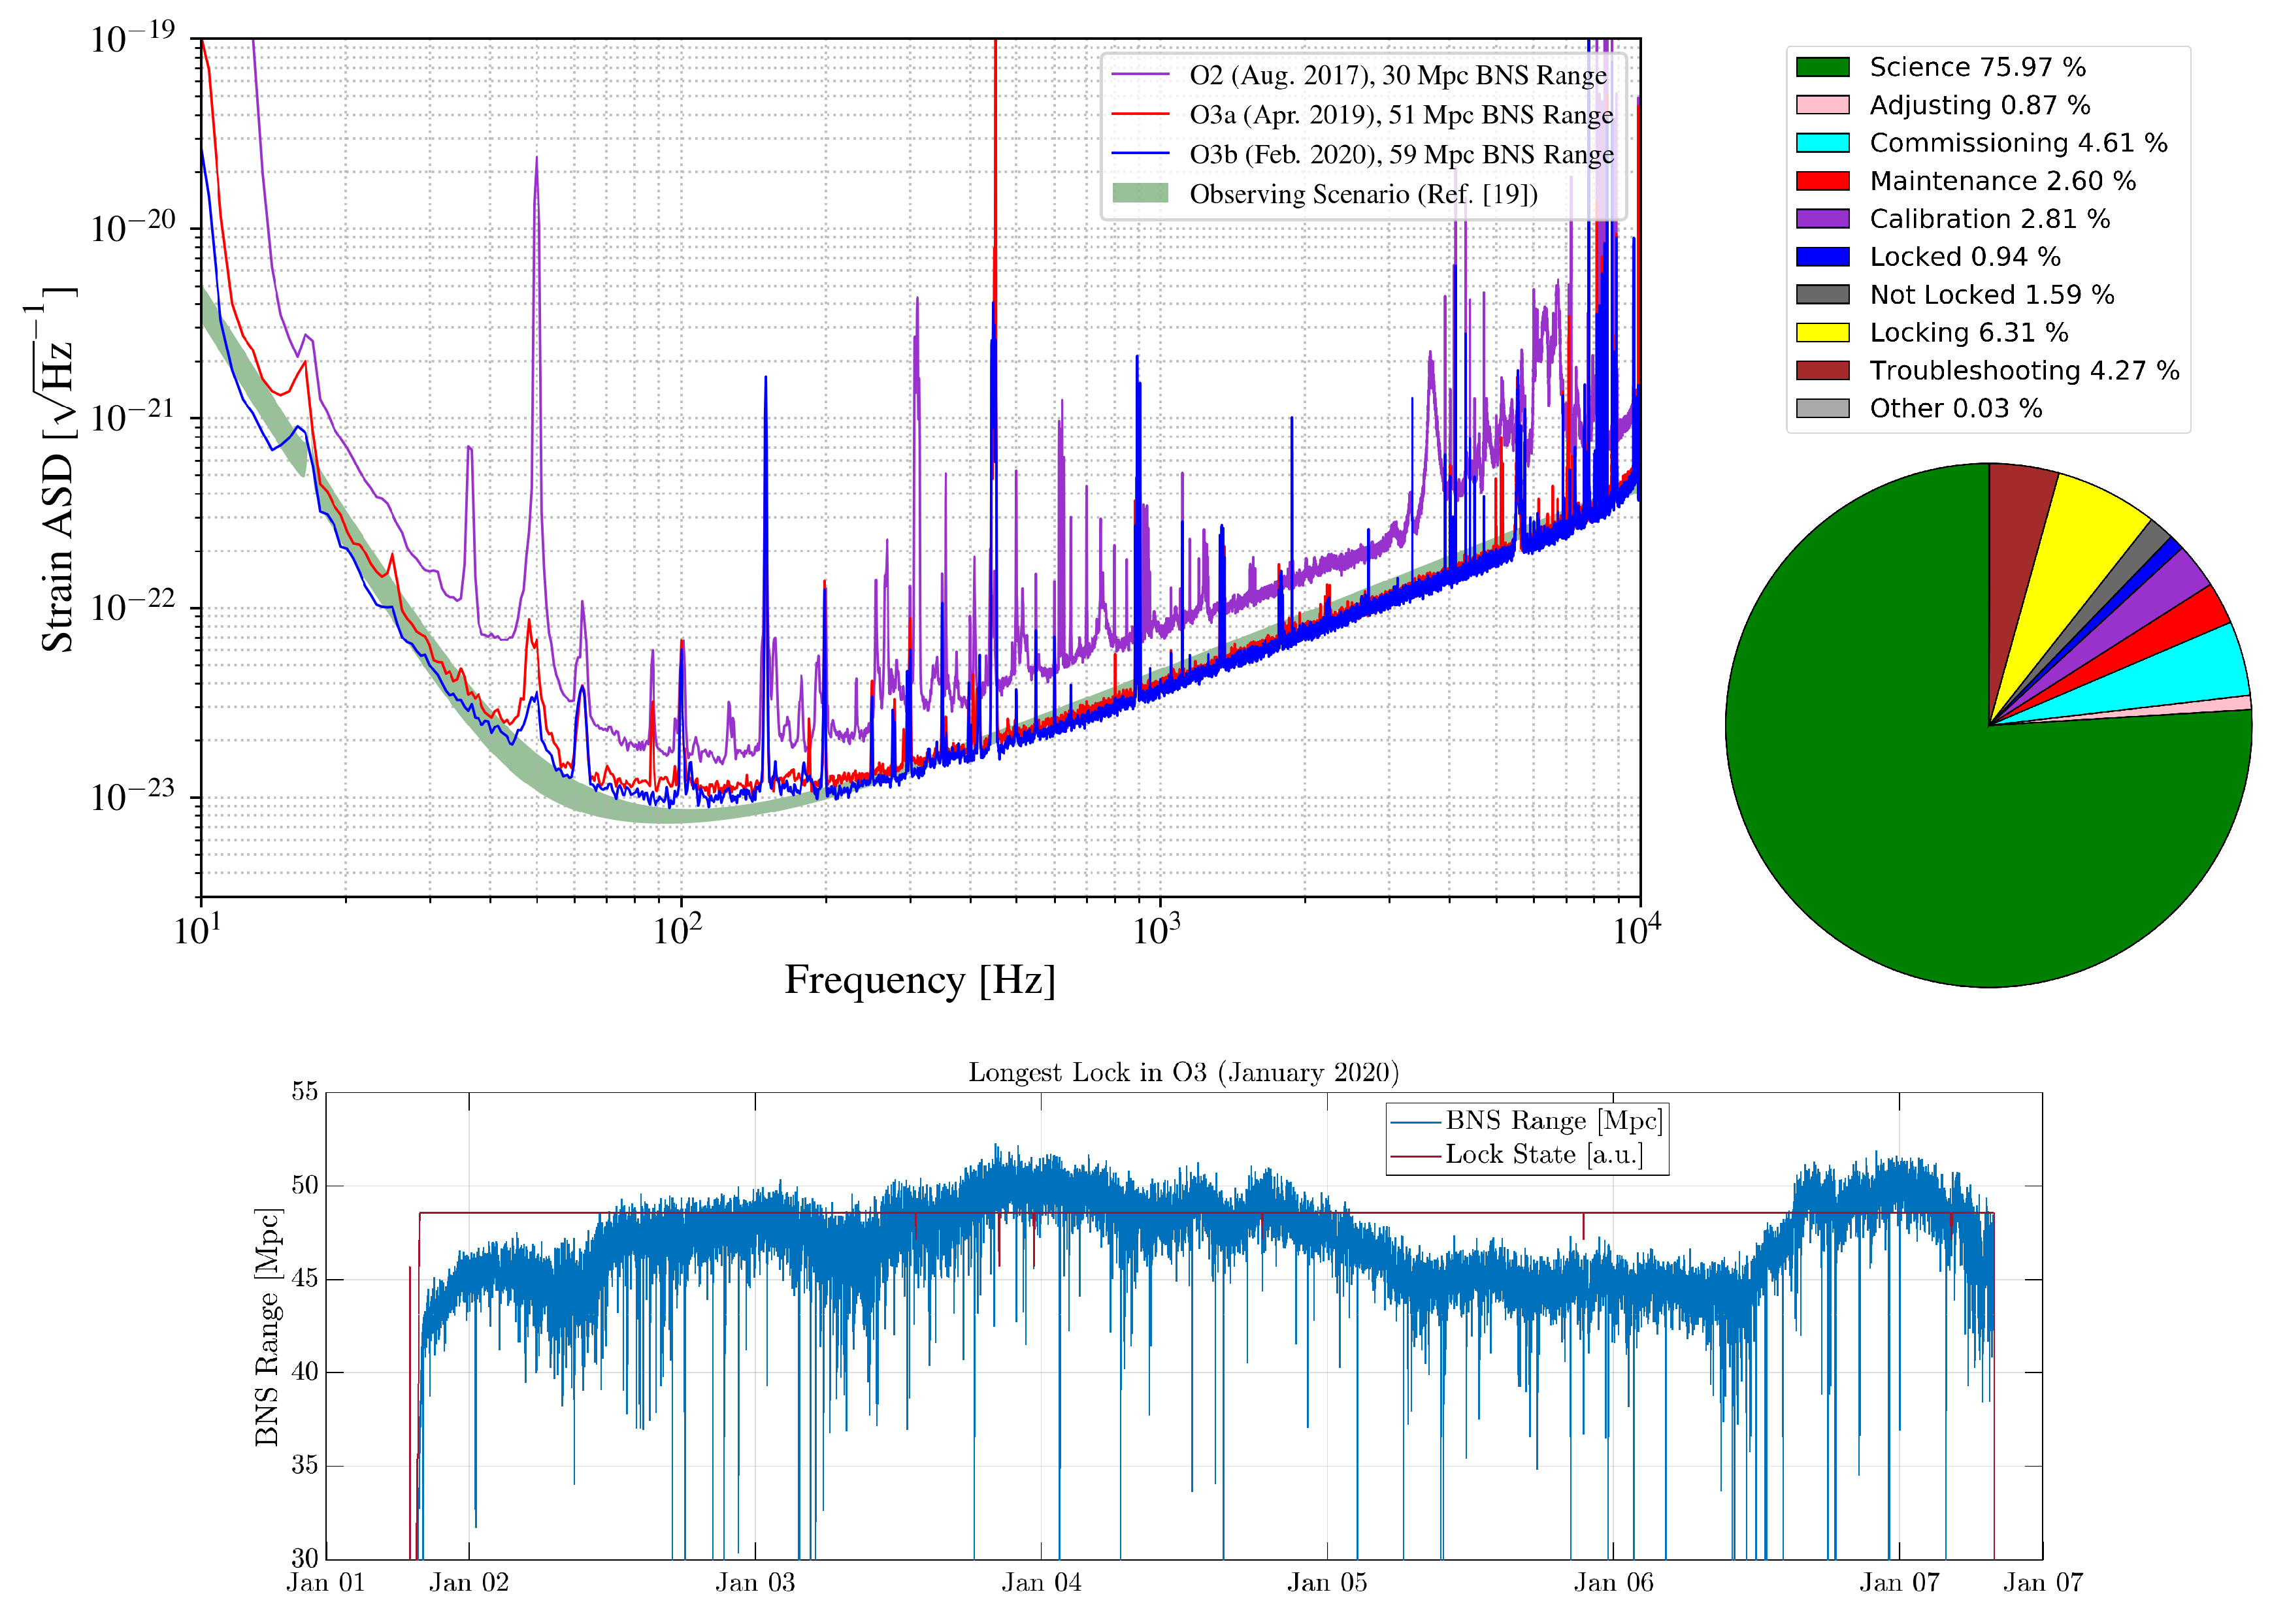This screenshot has width=2287, height=1624.
Task: Click the brown Troubleshooting legend swatch
Action: 1822,371
